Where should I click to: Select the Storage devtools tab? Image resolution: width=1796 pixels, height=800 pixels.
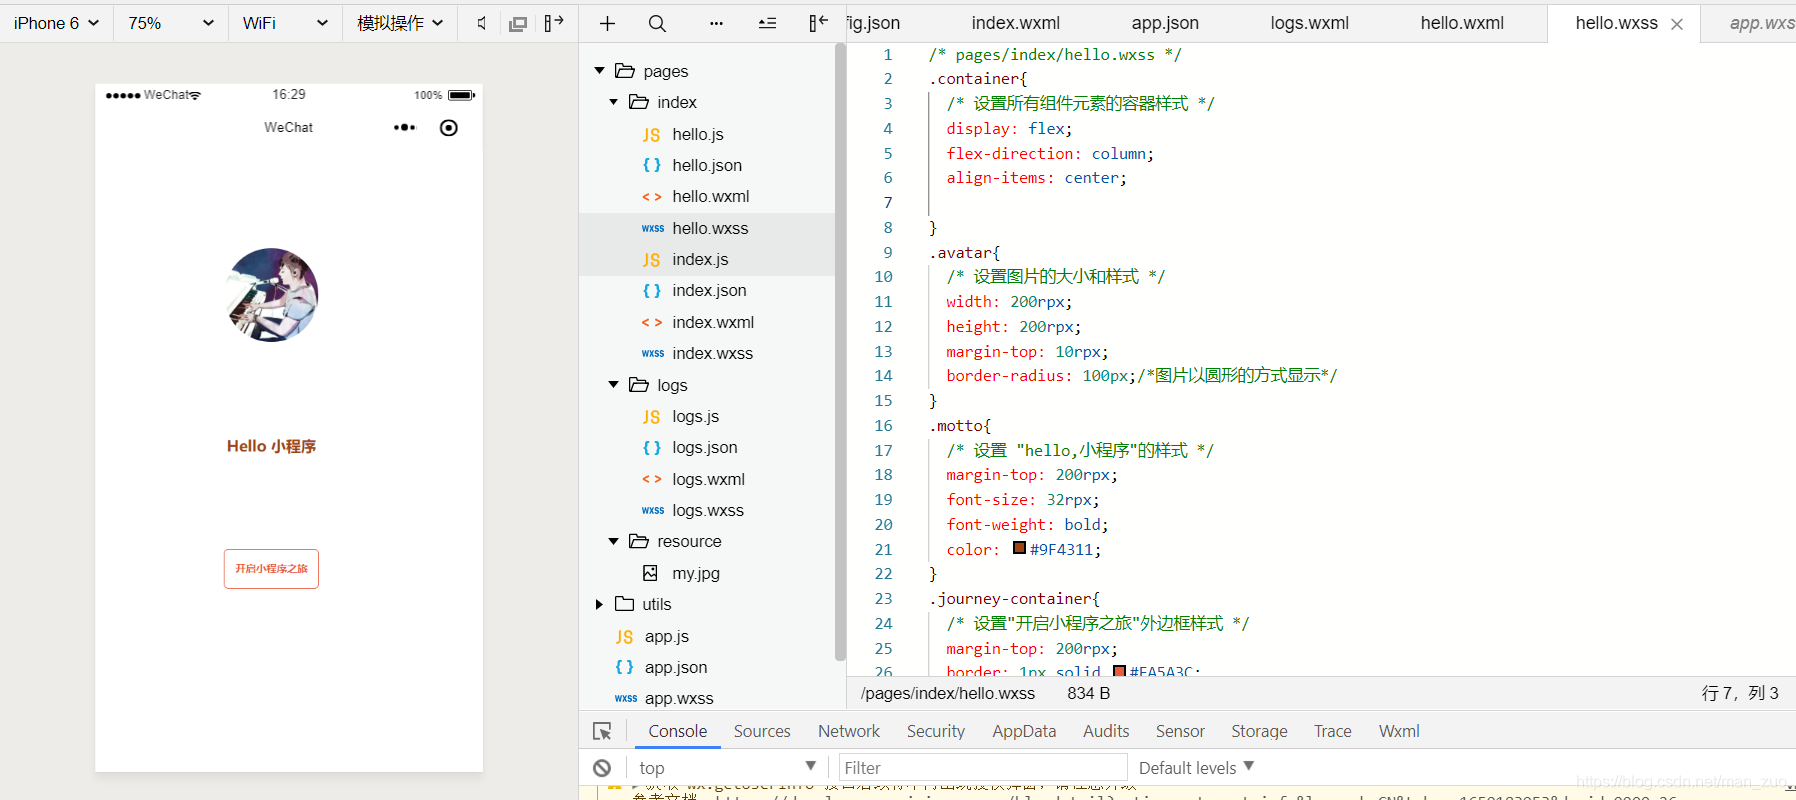(x=1259, y=731)
